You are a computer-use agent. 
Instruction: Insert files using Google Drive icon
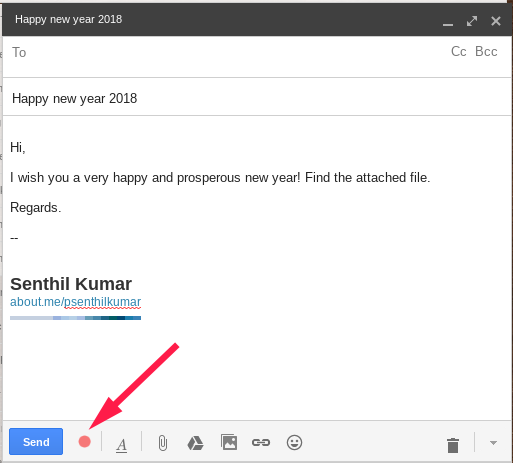click(x=195, y=443)
